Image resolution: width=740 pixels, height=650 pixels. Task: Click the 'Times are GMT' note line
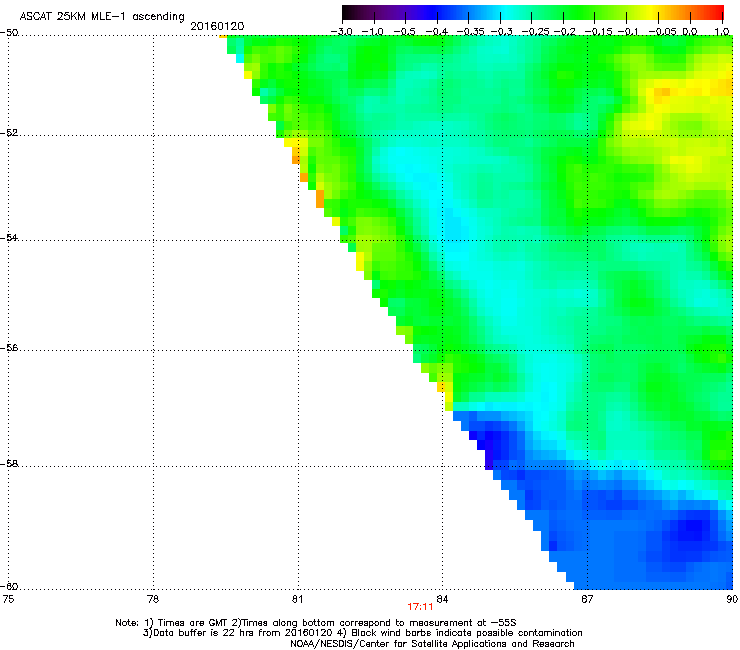tap(316, 623)
